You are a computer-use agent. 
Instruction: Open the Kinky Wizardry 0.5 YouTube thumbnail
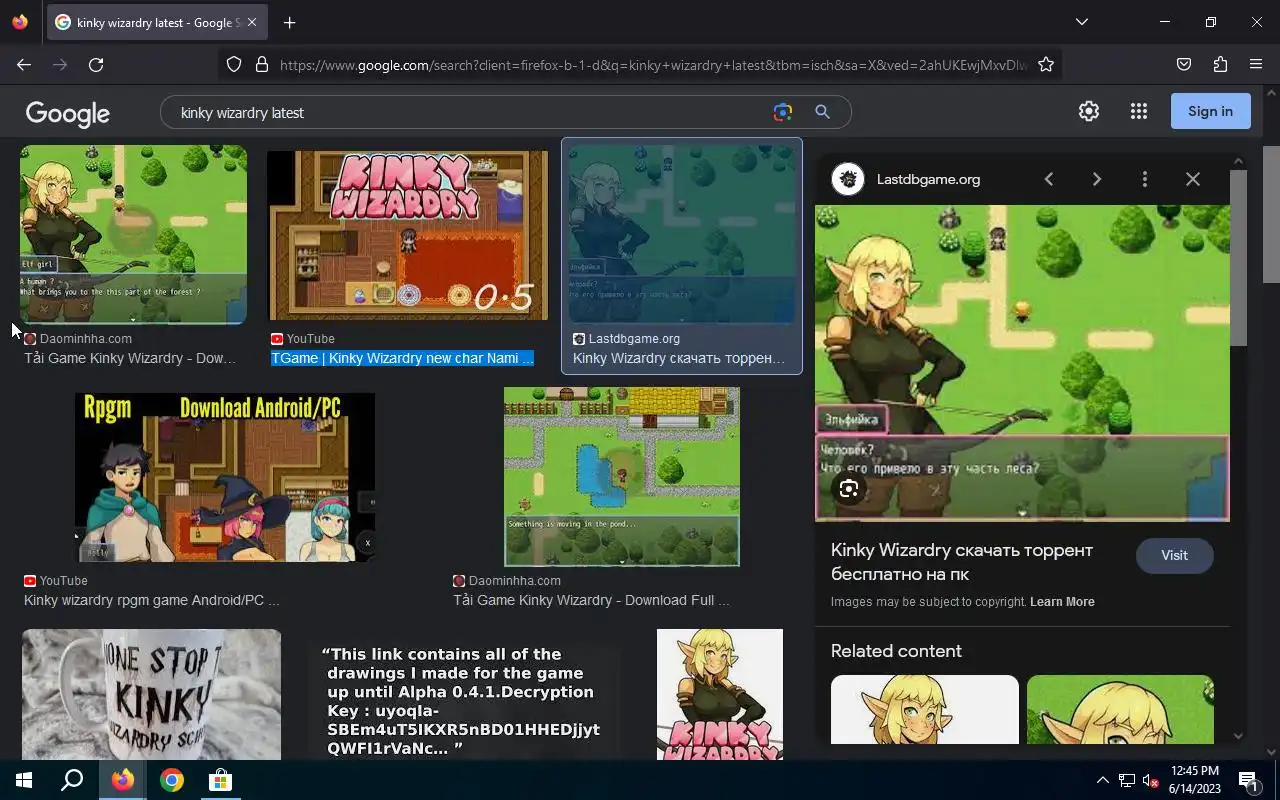[x=408, y=236]
